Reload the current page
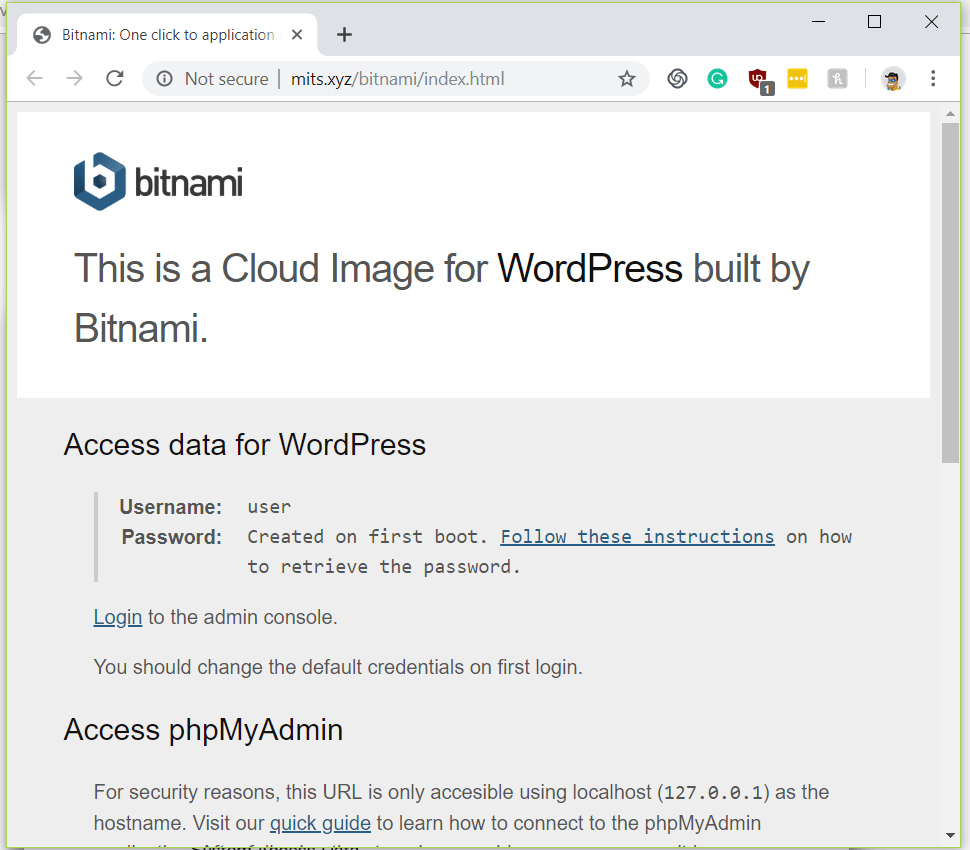This screenshot has height=850, width=970. tap(114, 79)
